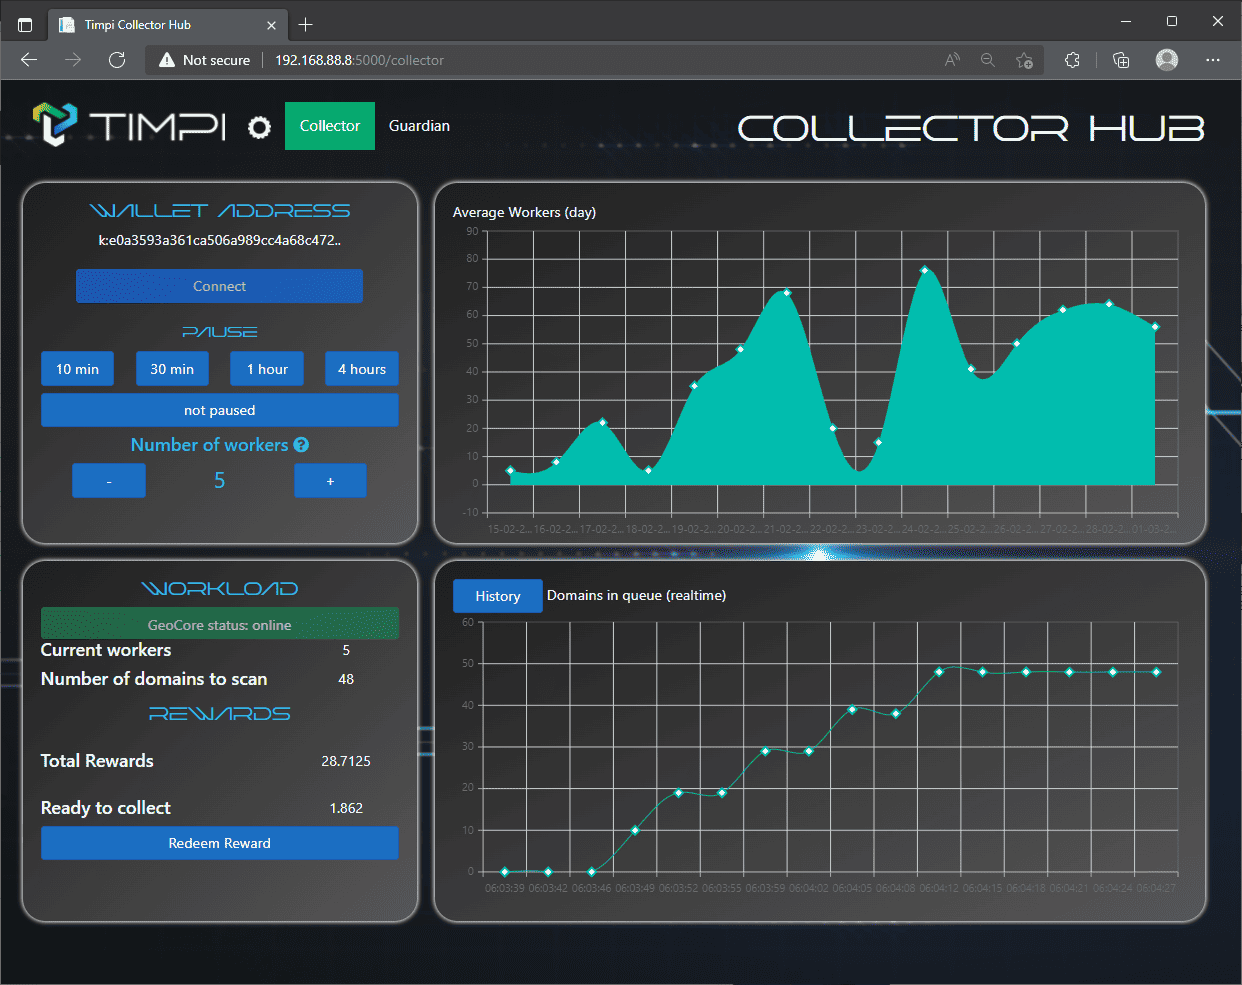Open Read aloud in address bar
The width and height of the screenshot is (1242, 985).
[x=952, y=60]
